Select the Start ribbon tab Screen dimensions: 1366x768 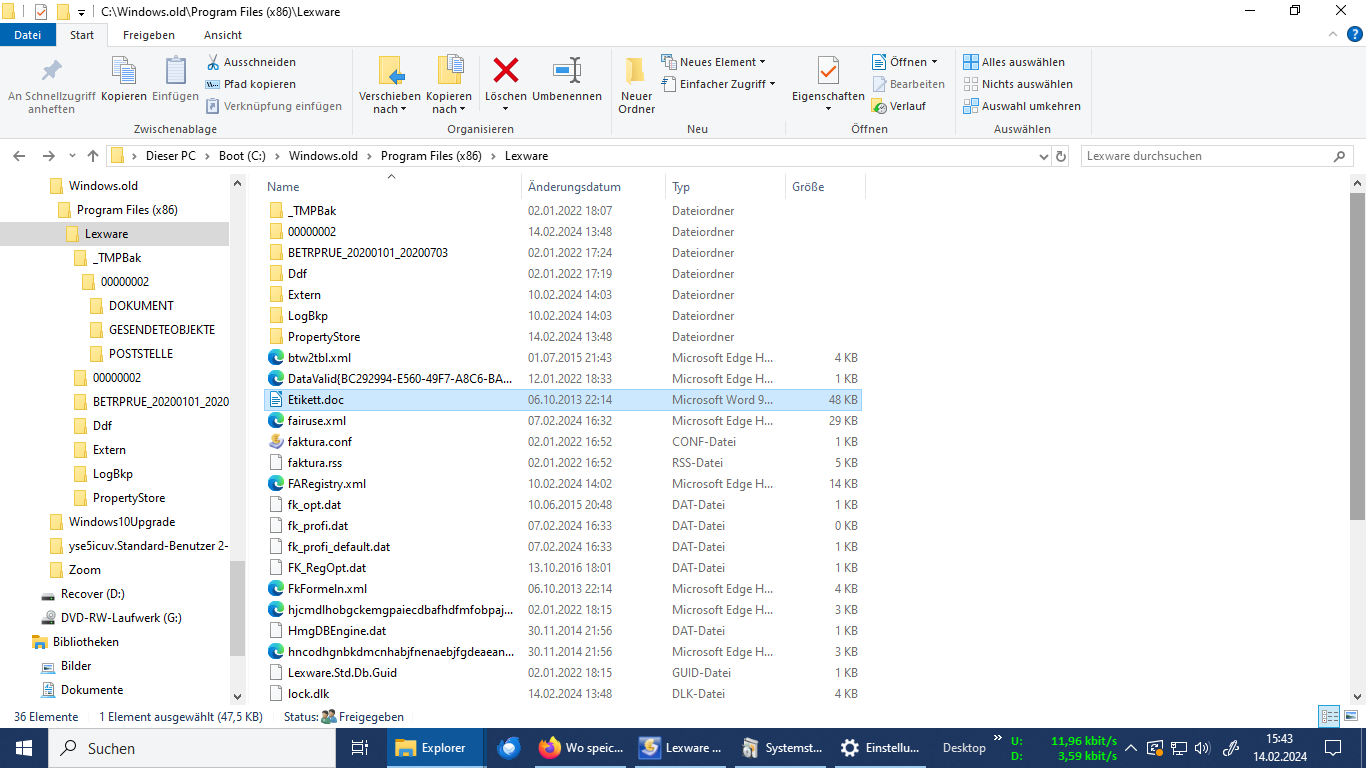pos(82,35)
